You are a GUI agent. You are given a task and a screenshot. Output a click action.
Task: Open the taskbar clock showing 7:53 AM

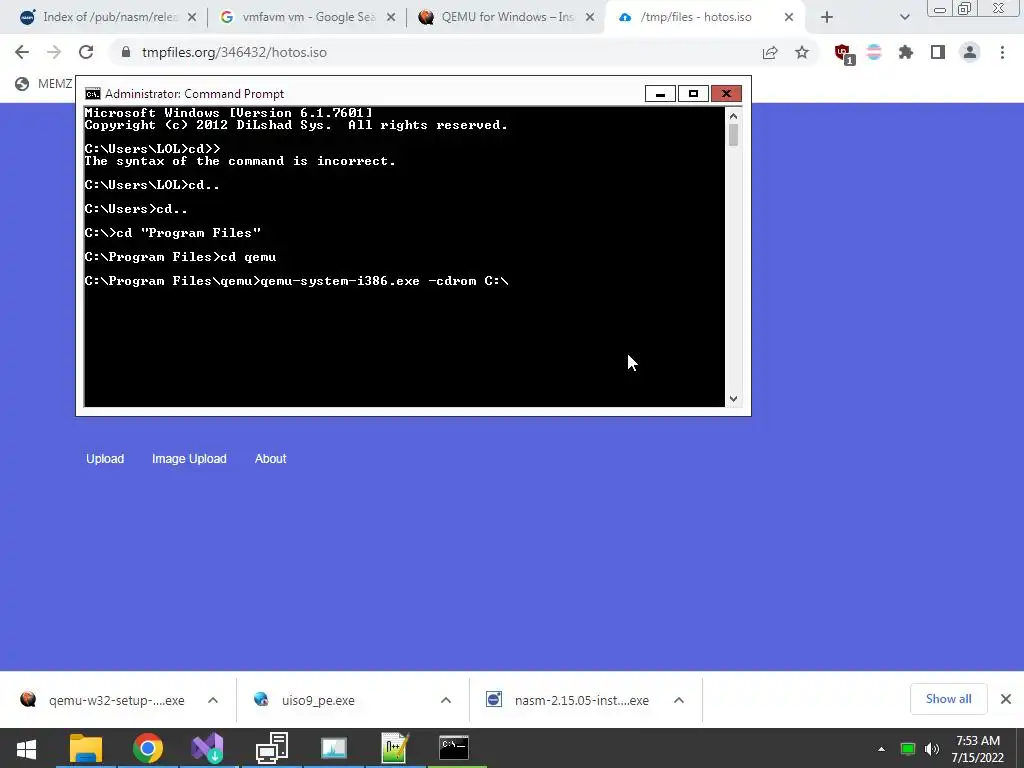pos(978,749)
